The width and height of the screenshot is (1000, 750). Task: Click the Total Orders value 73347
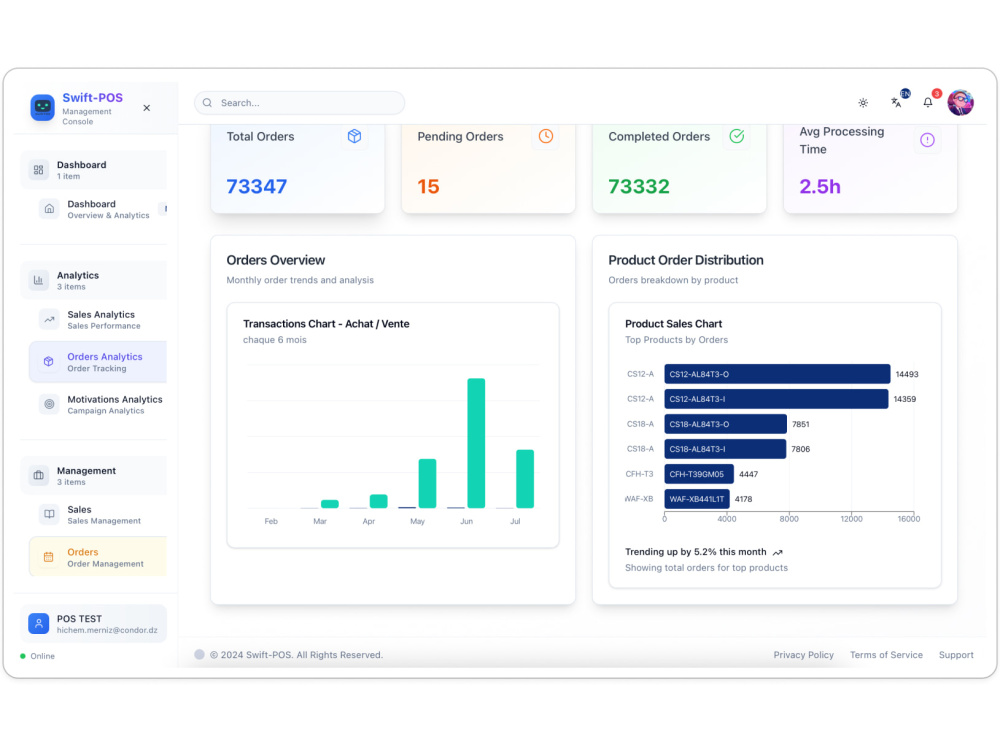click(257, 186)
